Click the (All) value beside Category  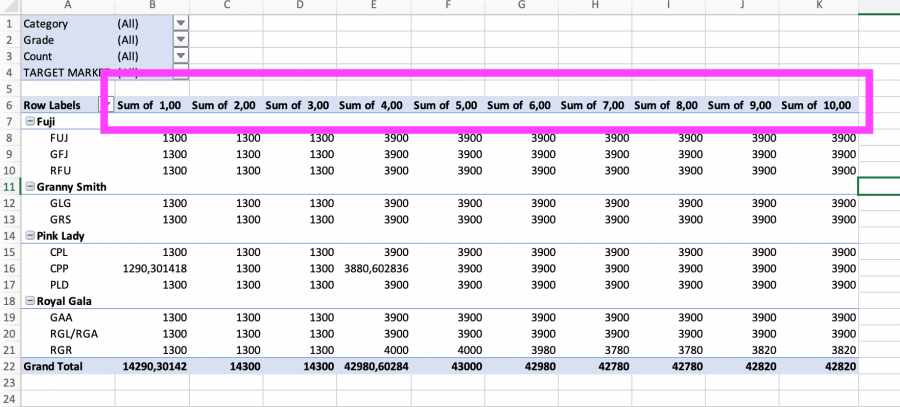(x=127, y=24)
